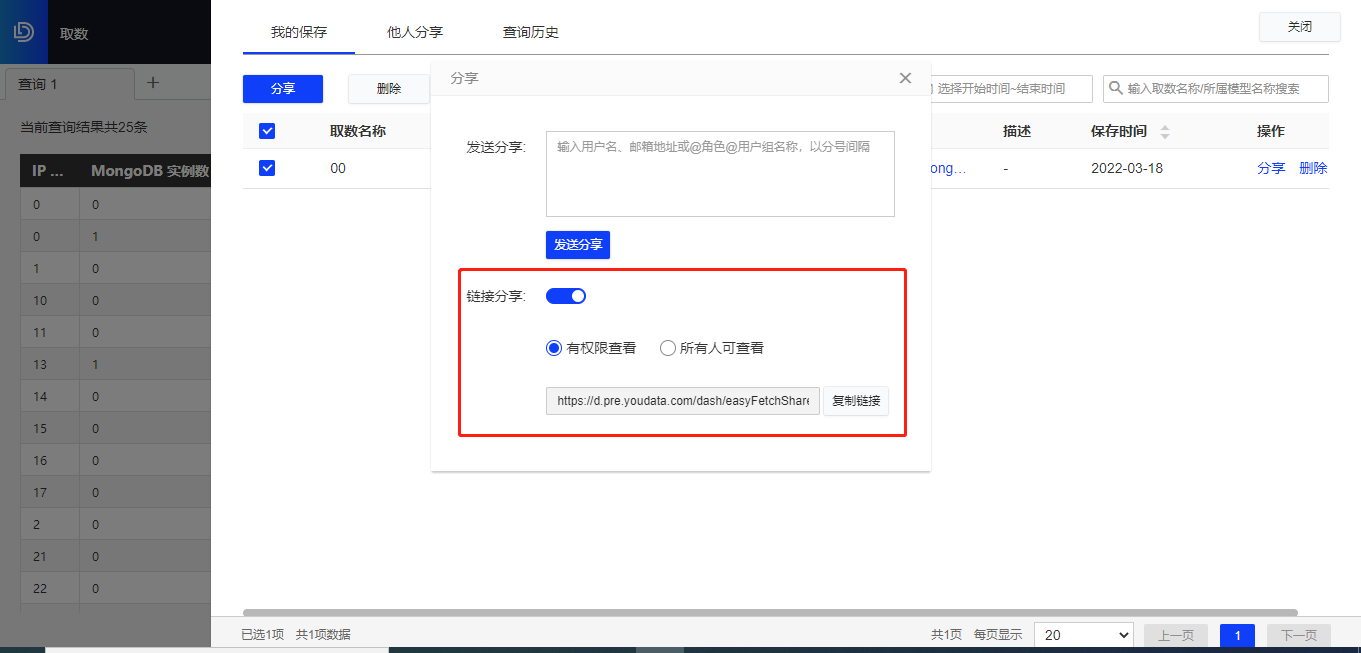This screenshot has height=653, width=1361.
Task: Click the magnifier icon in the search box
Action: (x=1116, y=89)
